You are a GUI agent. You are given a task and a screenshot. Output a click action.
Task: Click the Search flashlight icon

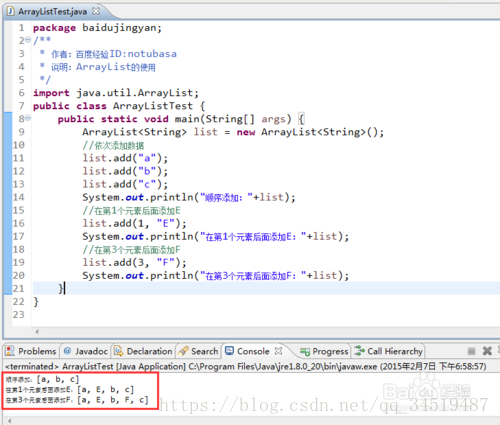coord(183,351)
